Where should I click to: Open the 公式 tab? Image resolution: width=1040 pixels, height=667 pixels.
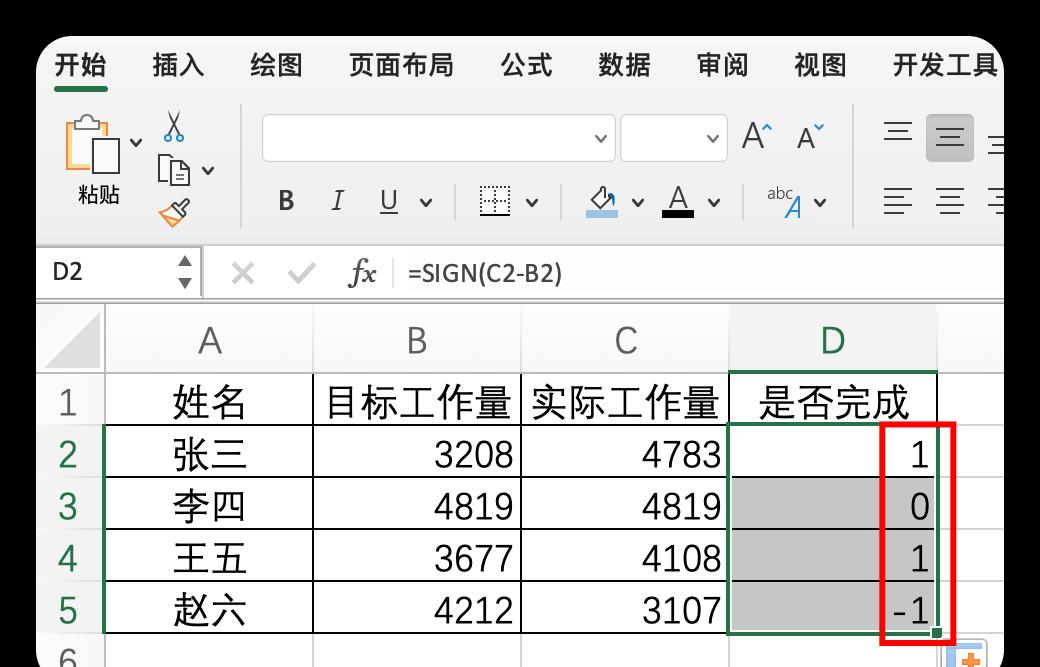coord(526,66)
